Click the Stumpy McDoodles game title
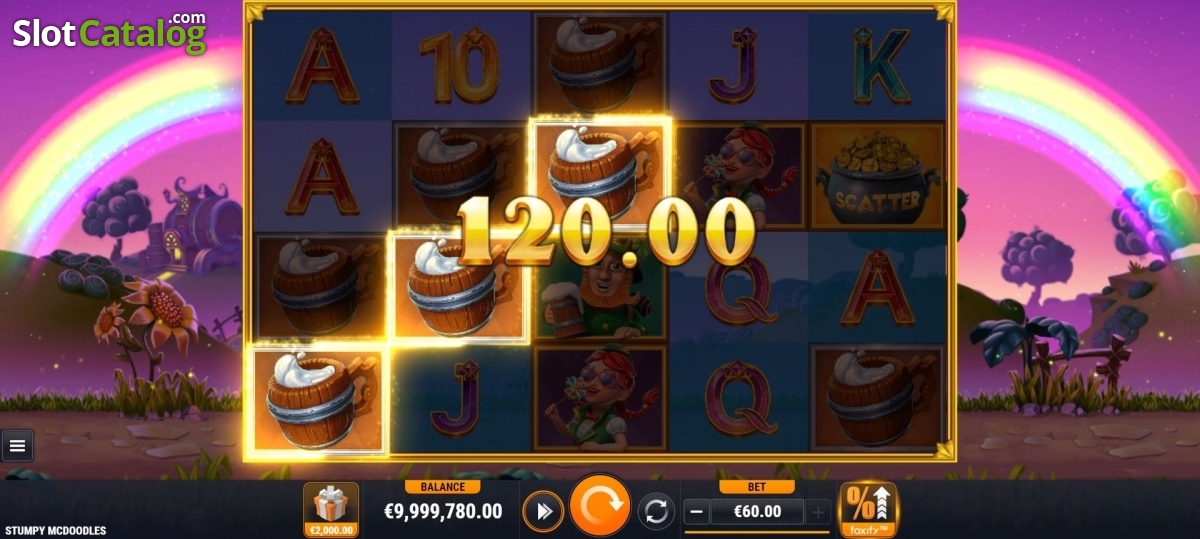 [x=56, y=530]
